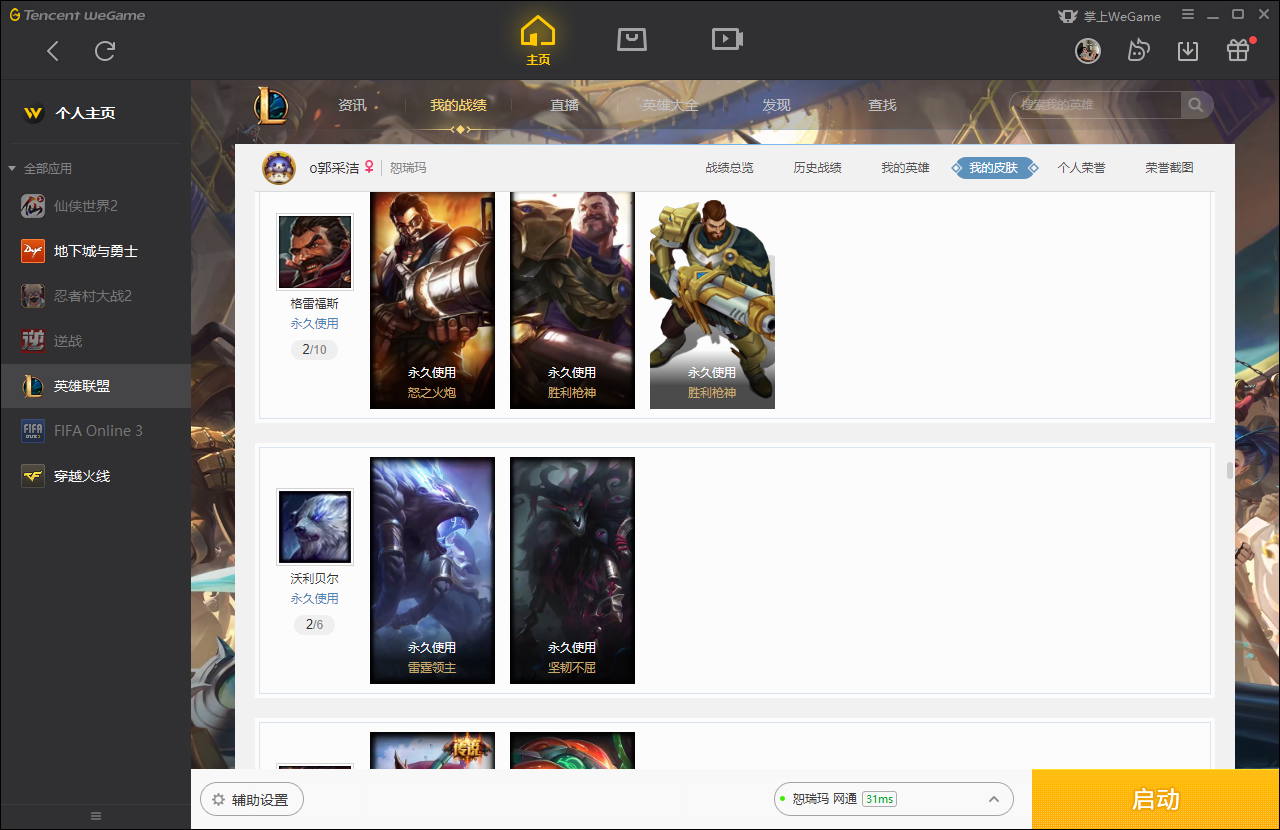The width and height of the screenshot is (1280, 830).
Task: Open the hamburger menu in title bar
Action: 1188,15
